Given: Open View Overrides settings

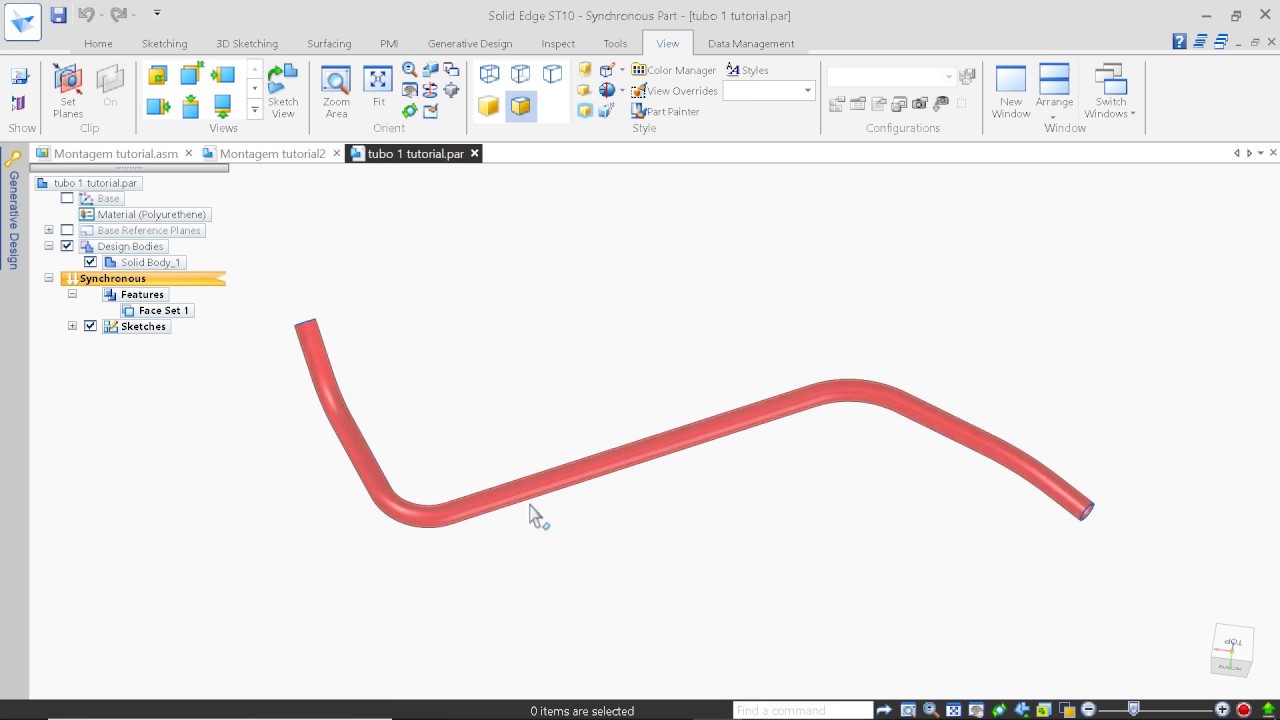Looking at the screenshot, I should click(674, 91).
